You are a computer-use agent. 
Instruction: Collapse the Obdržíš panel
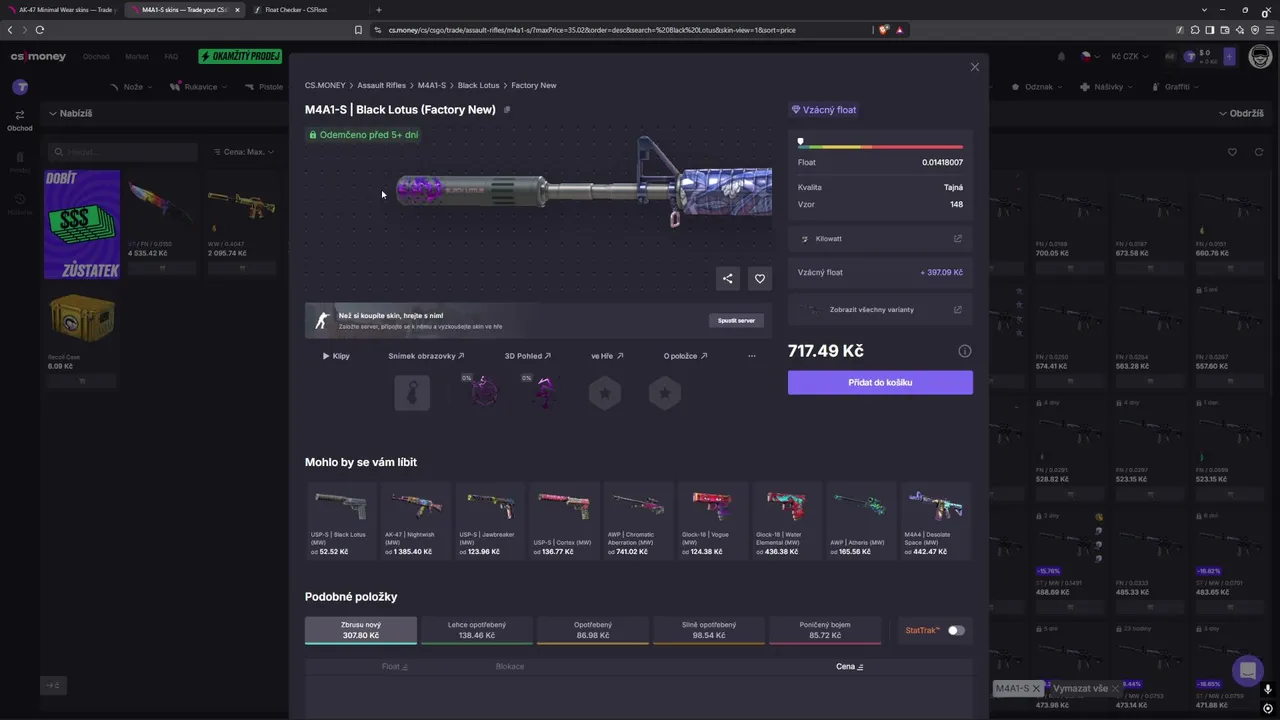click(x=1241, y=114)
